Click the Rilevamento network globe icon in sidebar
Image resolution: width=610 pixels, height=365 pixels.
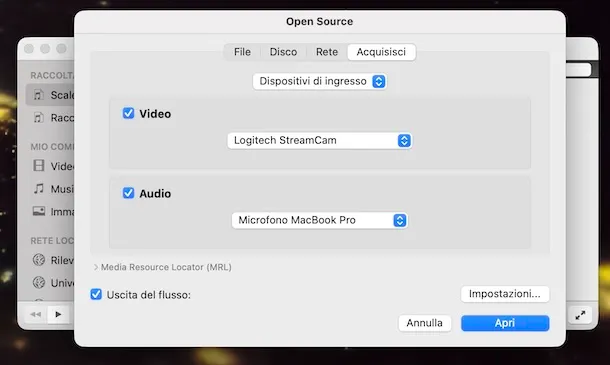(39, 260)
